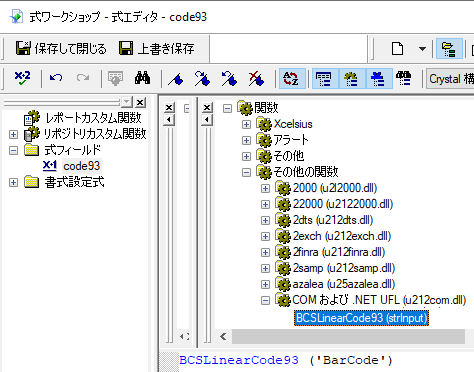
Task: Click the 2samp (u212samp.dll) label
Action: coord(344,268)
